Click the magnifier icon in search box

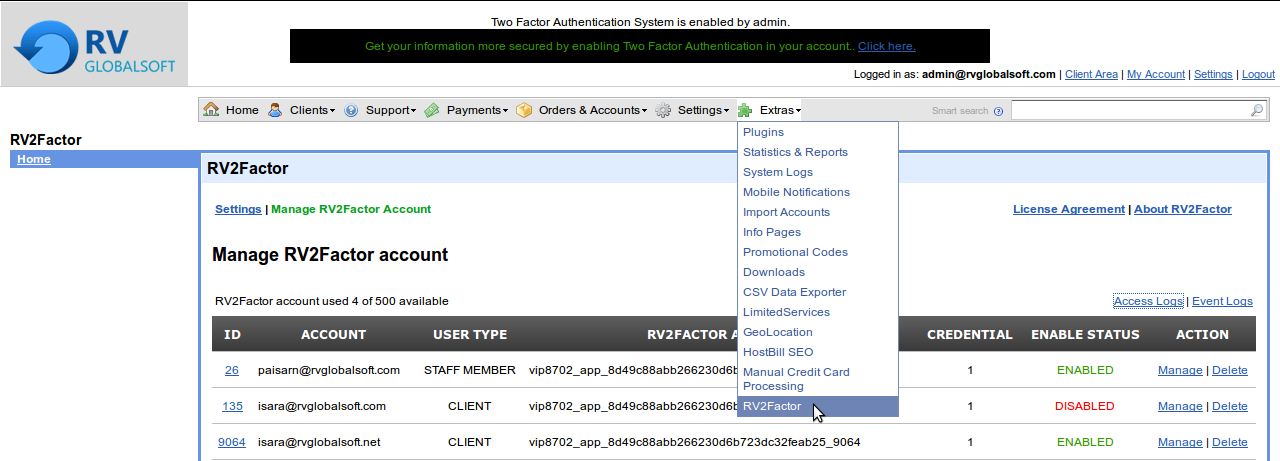click(1257, 110)
